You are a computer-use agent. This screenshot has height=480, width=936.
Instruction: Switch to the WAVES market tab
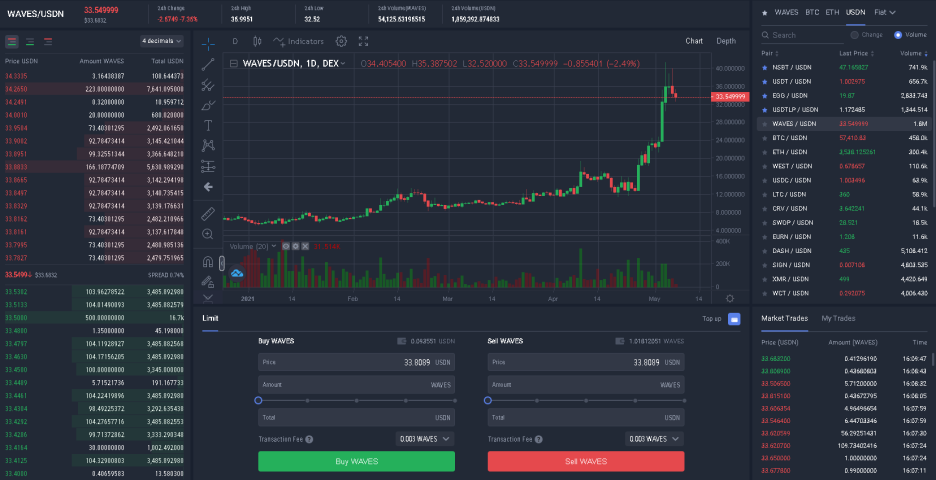(786, 12)
